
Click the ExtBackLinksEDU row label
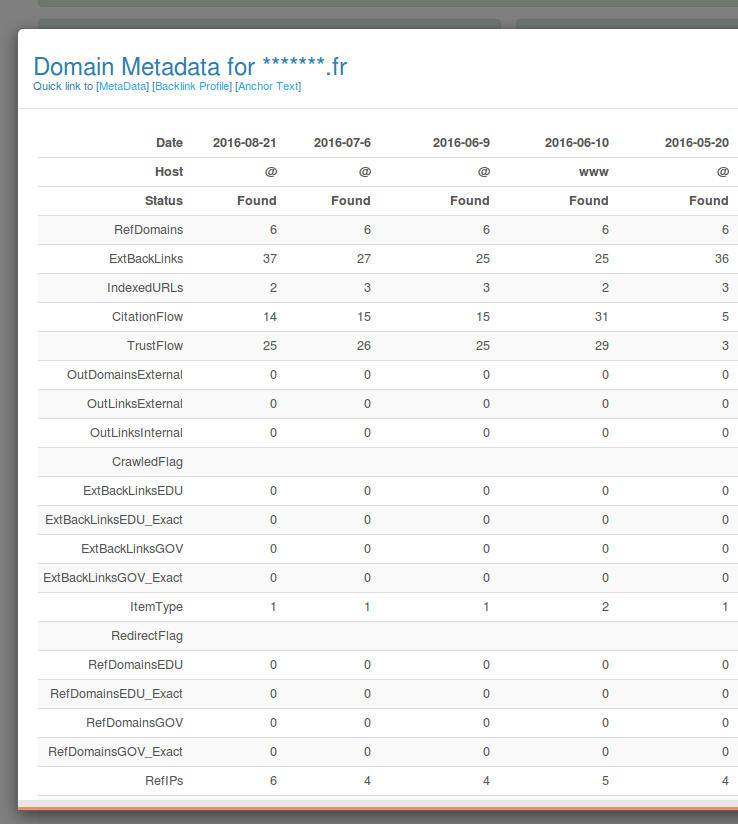pyautogui.click(x=133, y=491)
